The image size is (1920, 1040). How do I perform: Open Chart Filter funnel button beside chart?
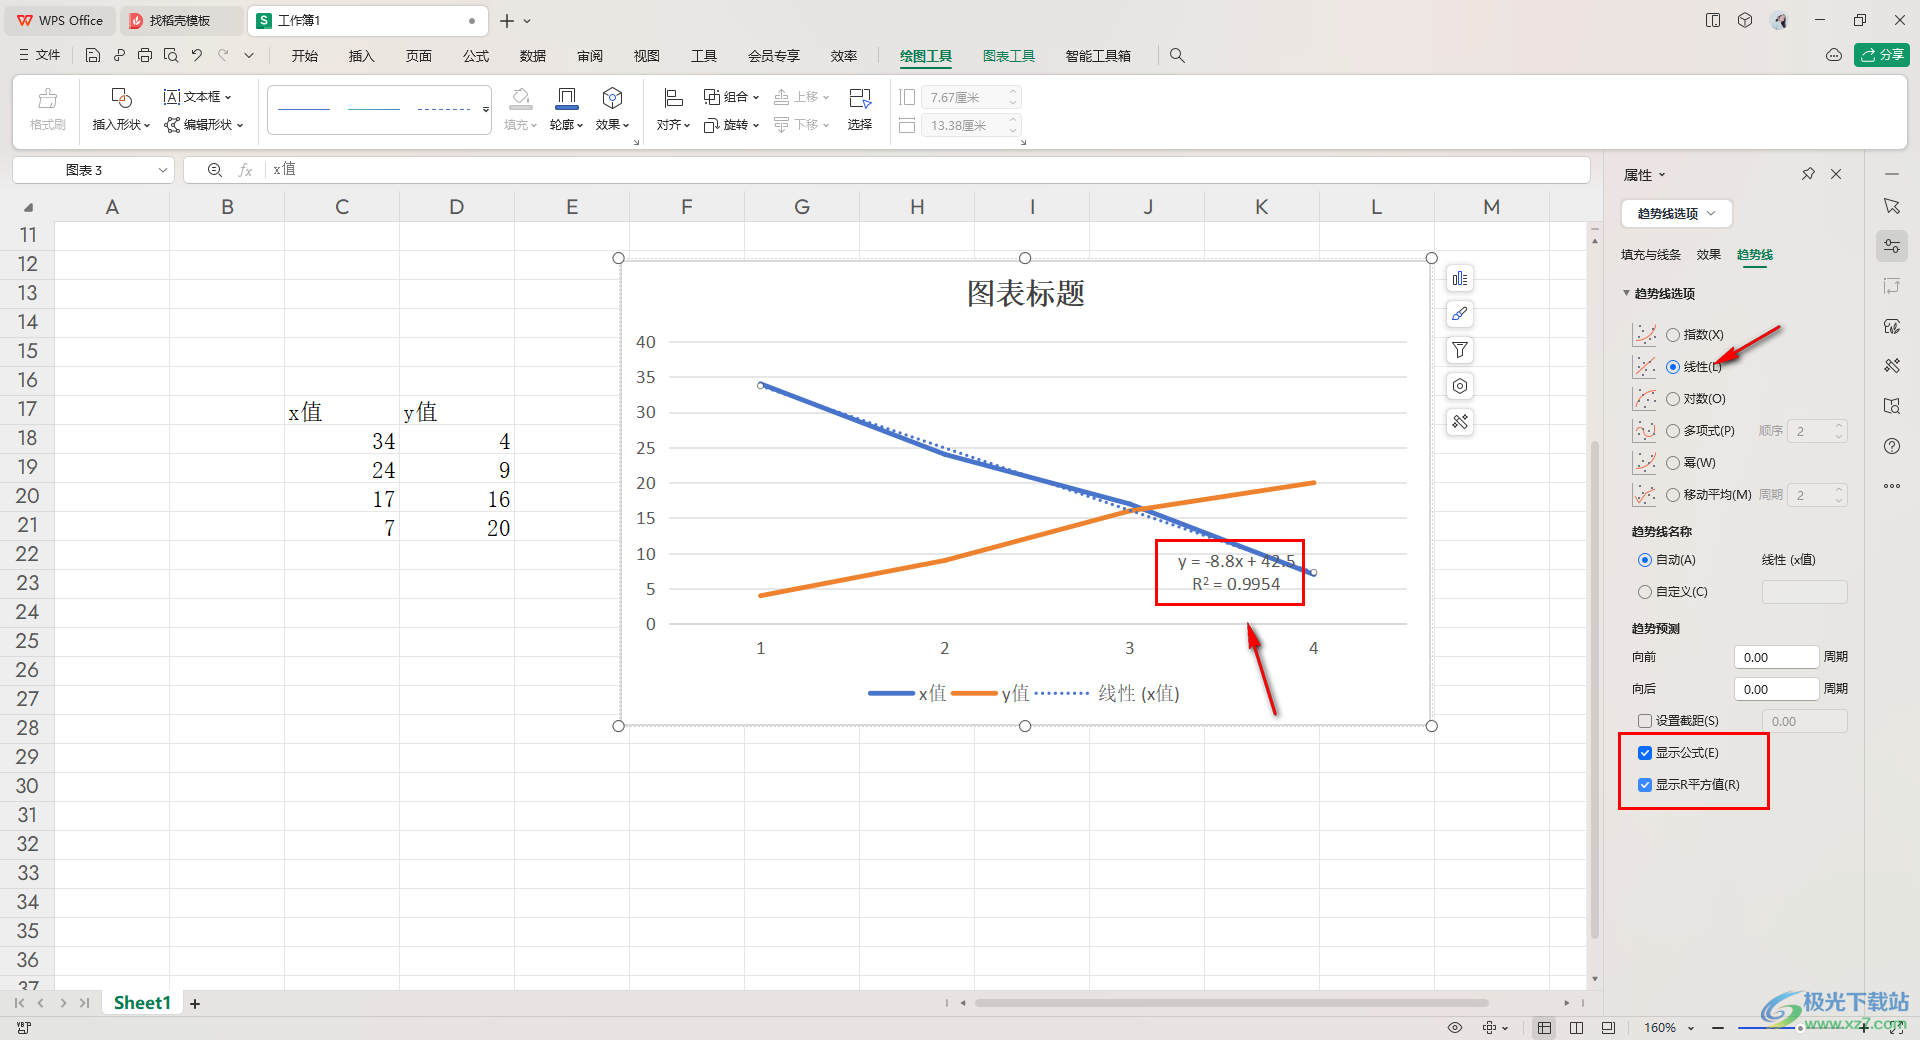click(1460, 350)
